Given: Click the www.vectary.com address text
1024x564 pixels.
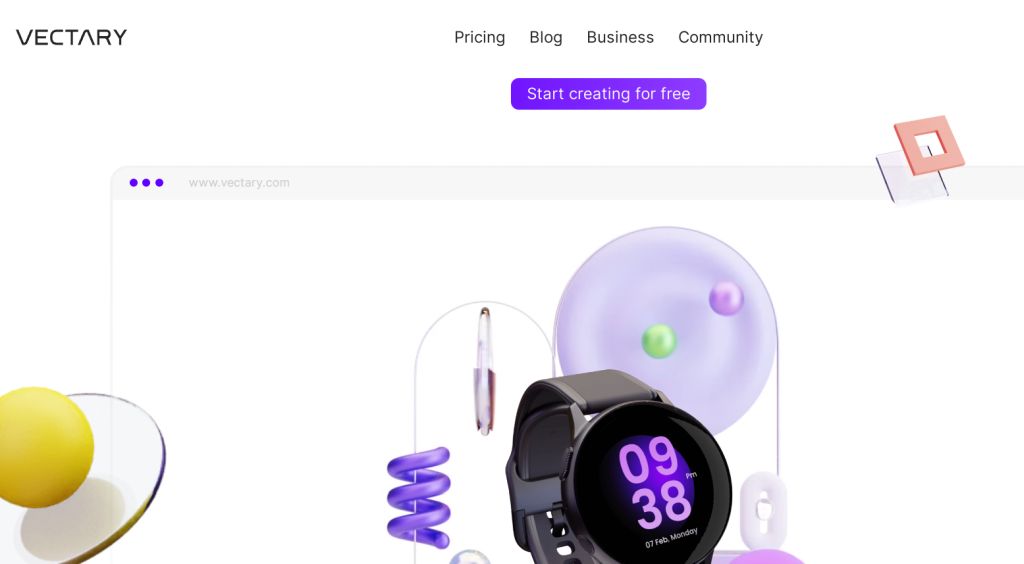Looking at the screenshot, I should (239, 183).
